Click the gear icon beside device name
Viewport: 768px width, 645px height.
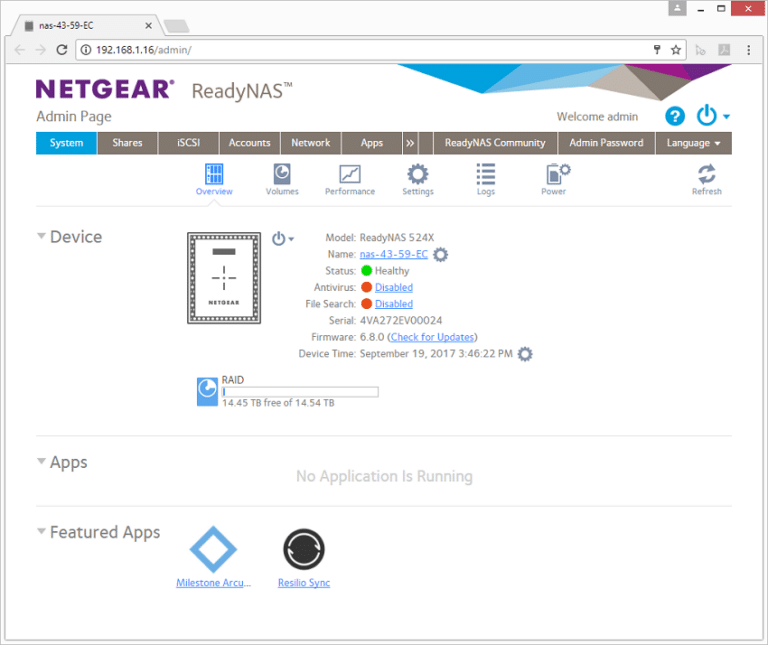coord(440,255)
